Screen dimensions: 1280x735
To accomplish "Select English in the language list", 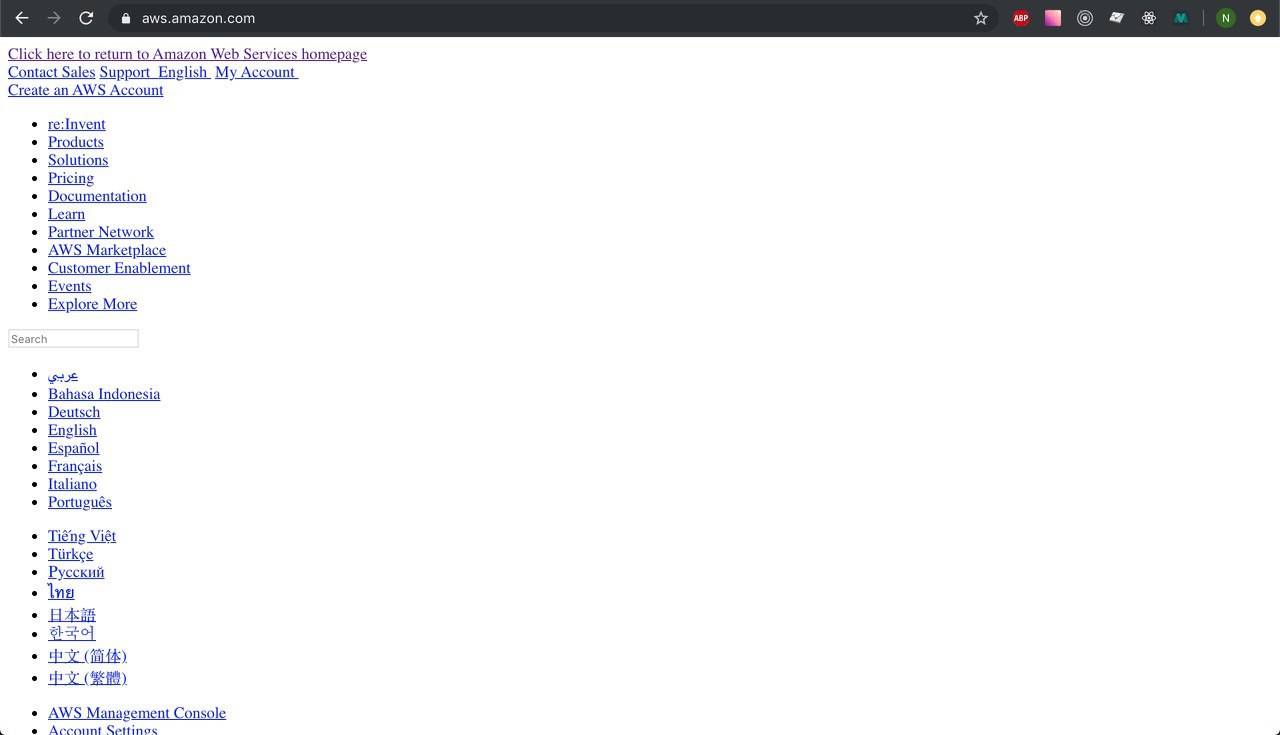I will coord(72,430).
